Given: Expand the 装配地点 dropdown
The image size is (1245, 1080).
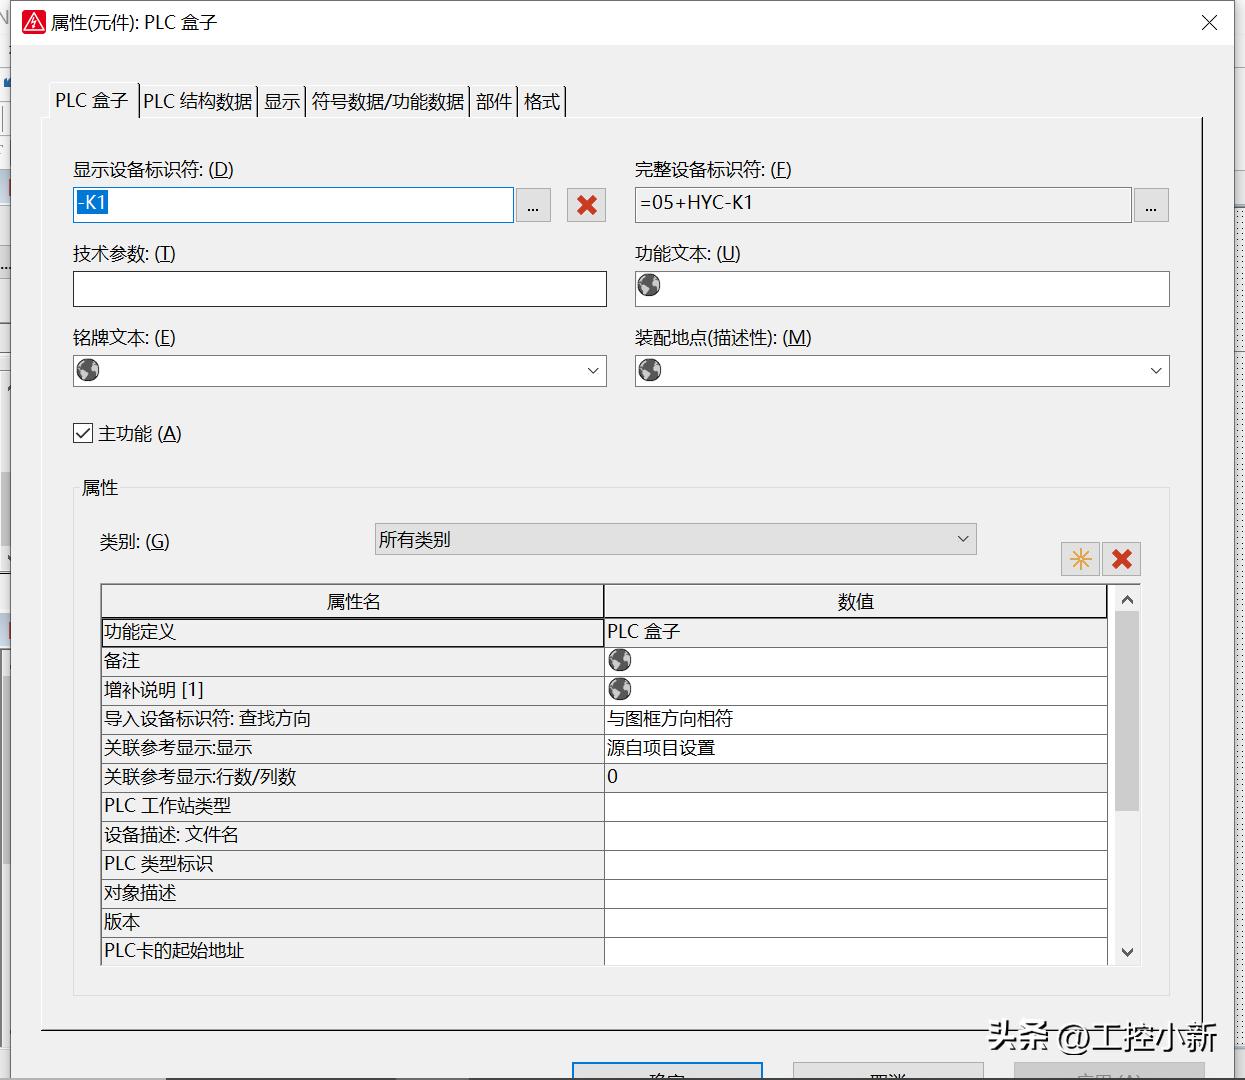Looking at the screenshot, I should point(1155,370).
